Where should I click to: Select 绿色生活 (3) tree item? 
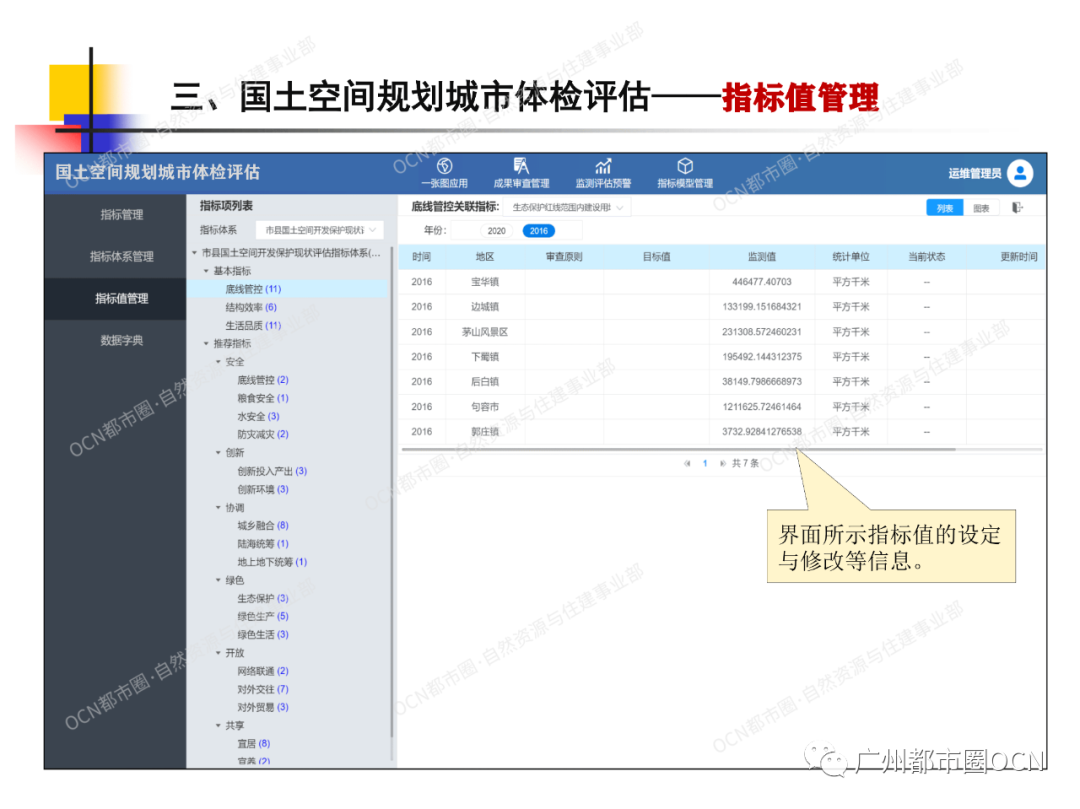[x=262, y=635]
